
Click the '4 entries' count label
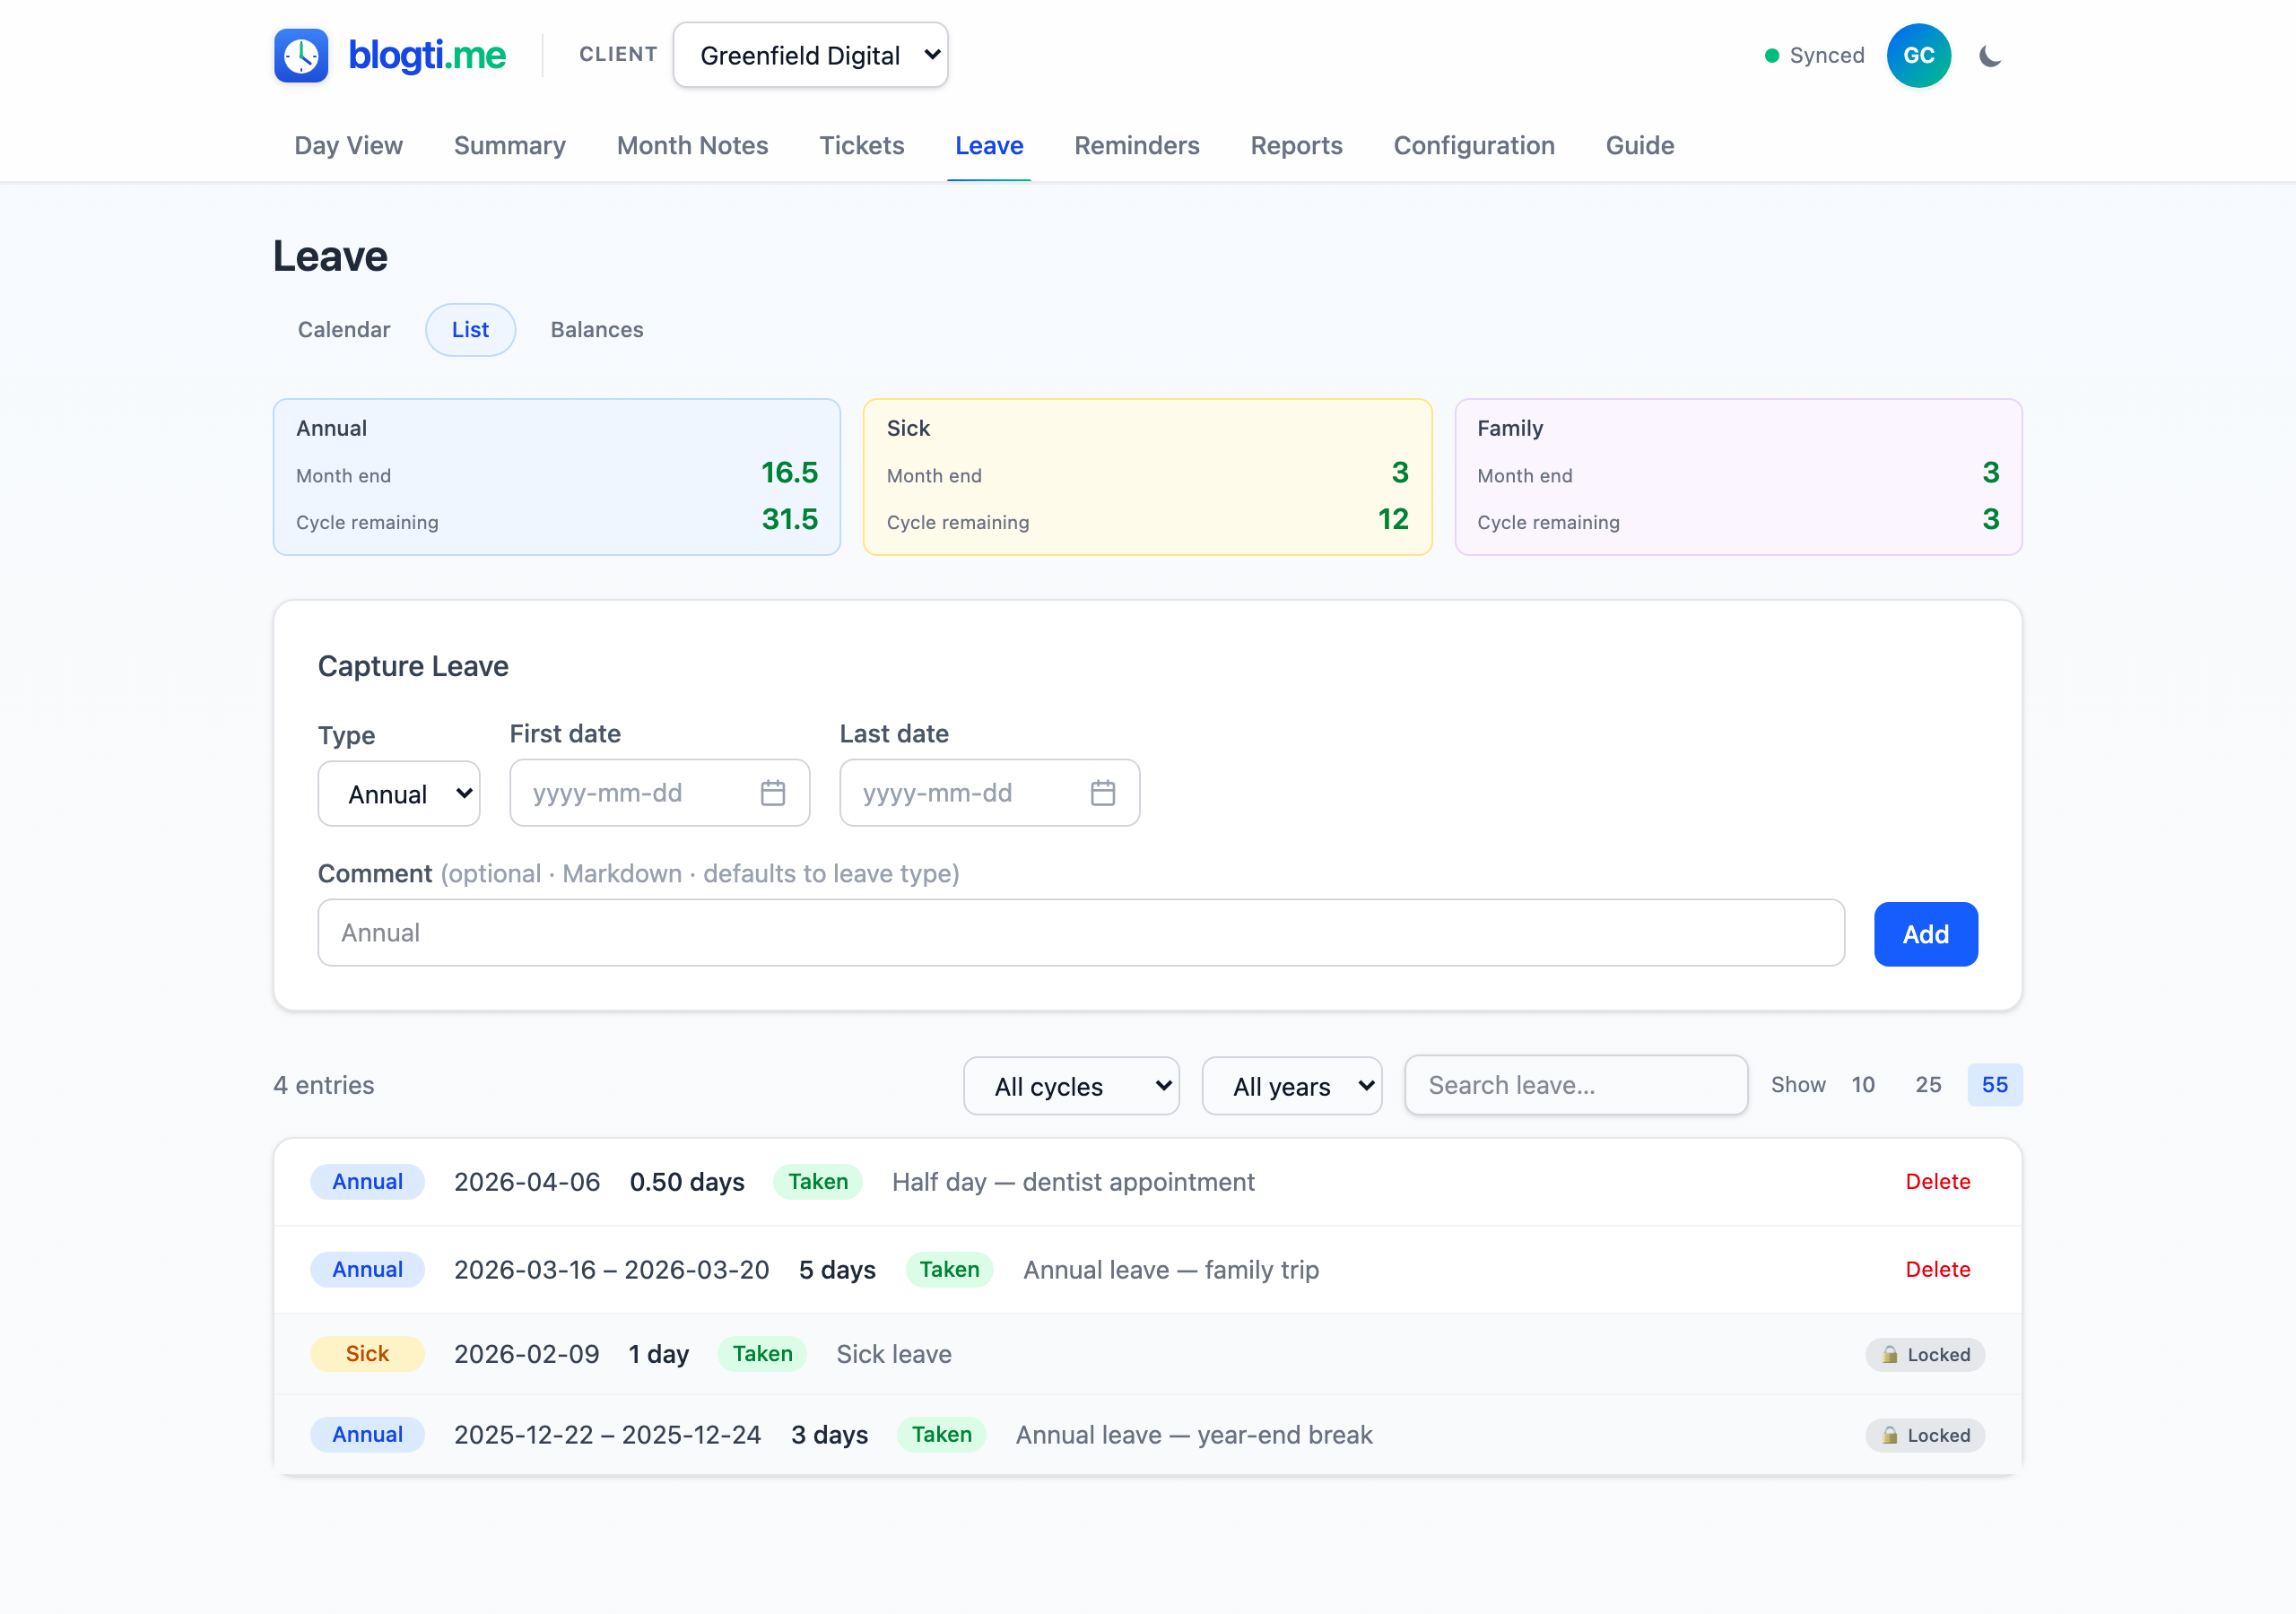(x=324, y=1085)
